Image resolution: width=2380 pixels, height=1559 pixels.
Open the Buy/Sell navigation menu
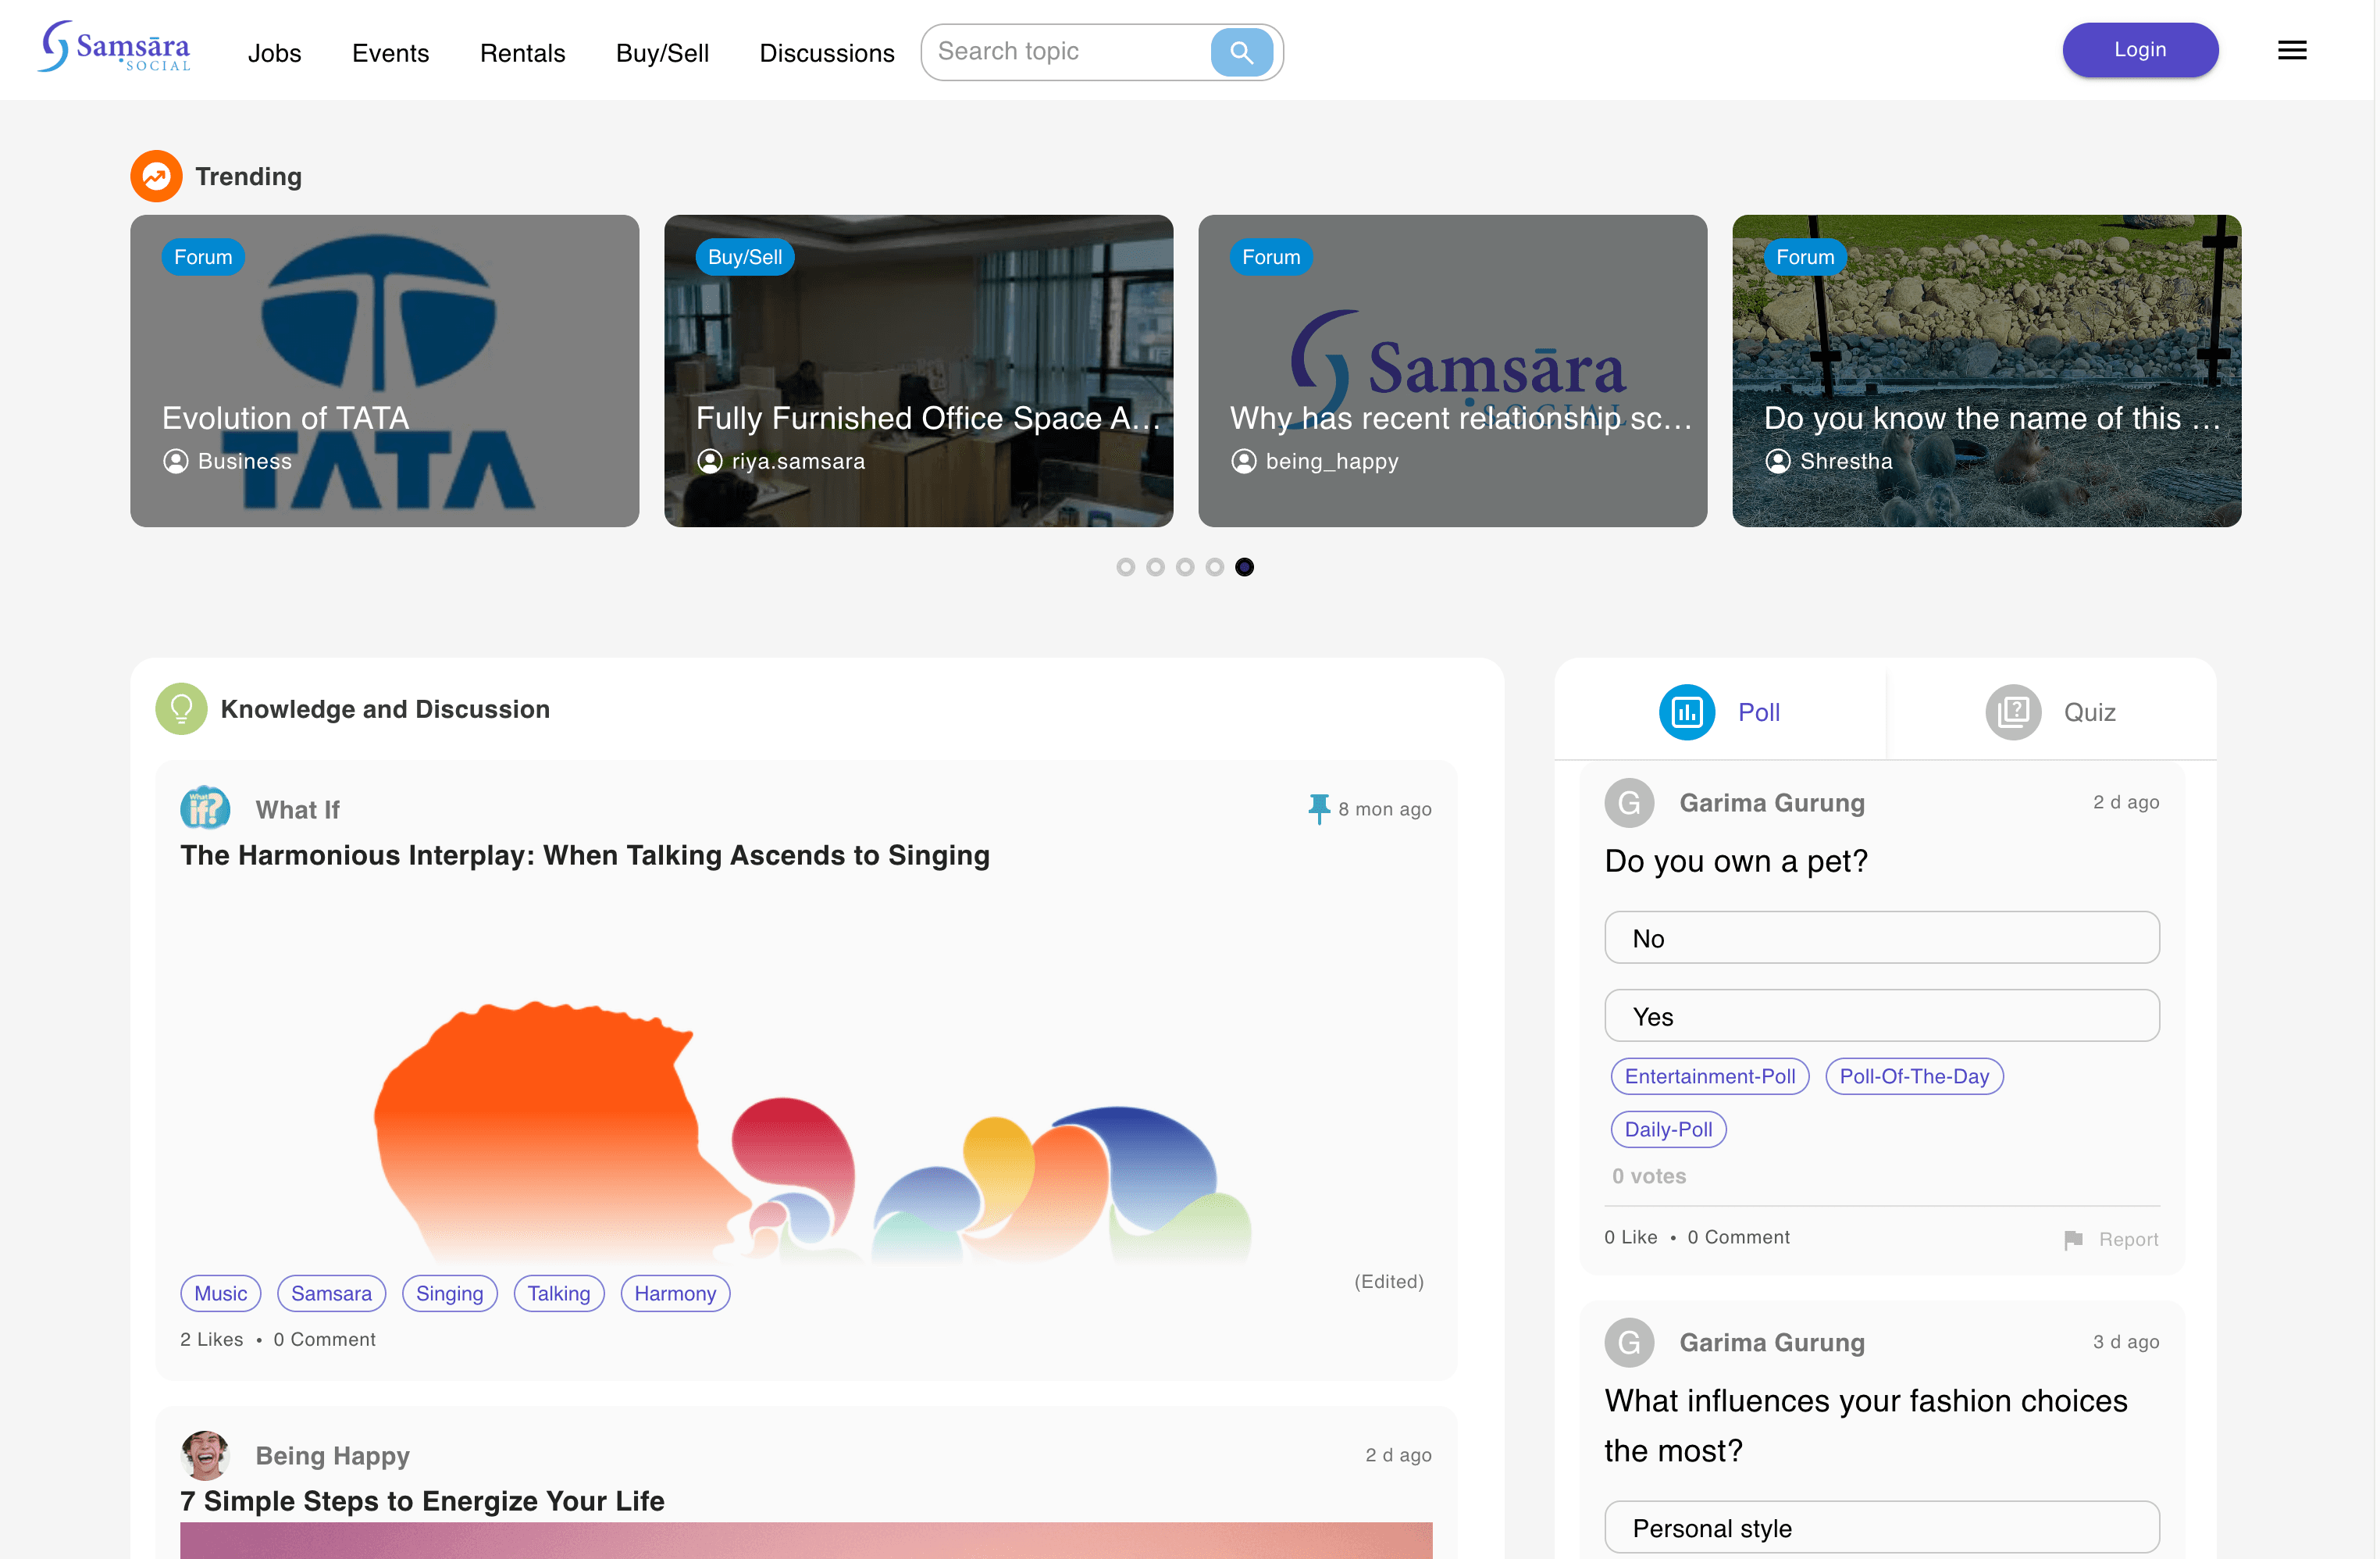pyautogui.click(x=661, y=52)
